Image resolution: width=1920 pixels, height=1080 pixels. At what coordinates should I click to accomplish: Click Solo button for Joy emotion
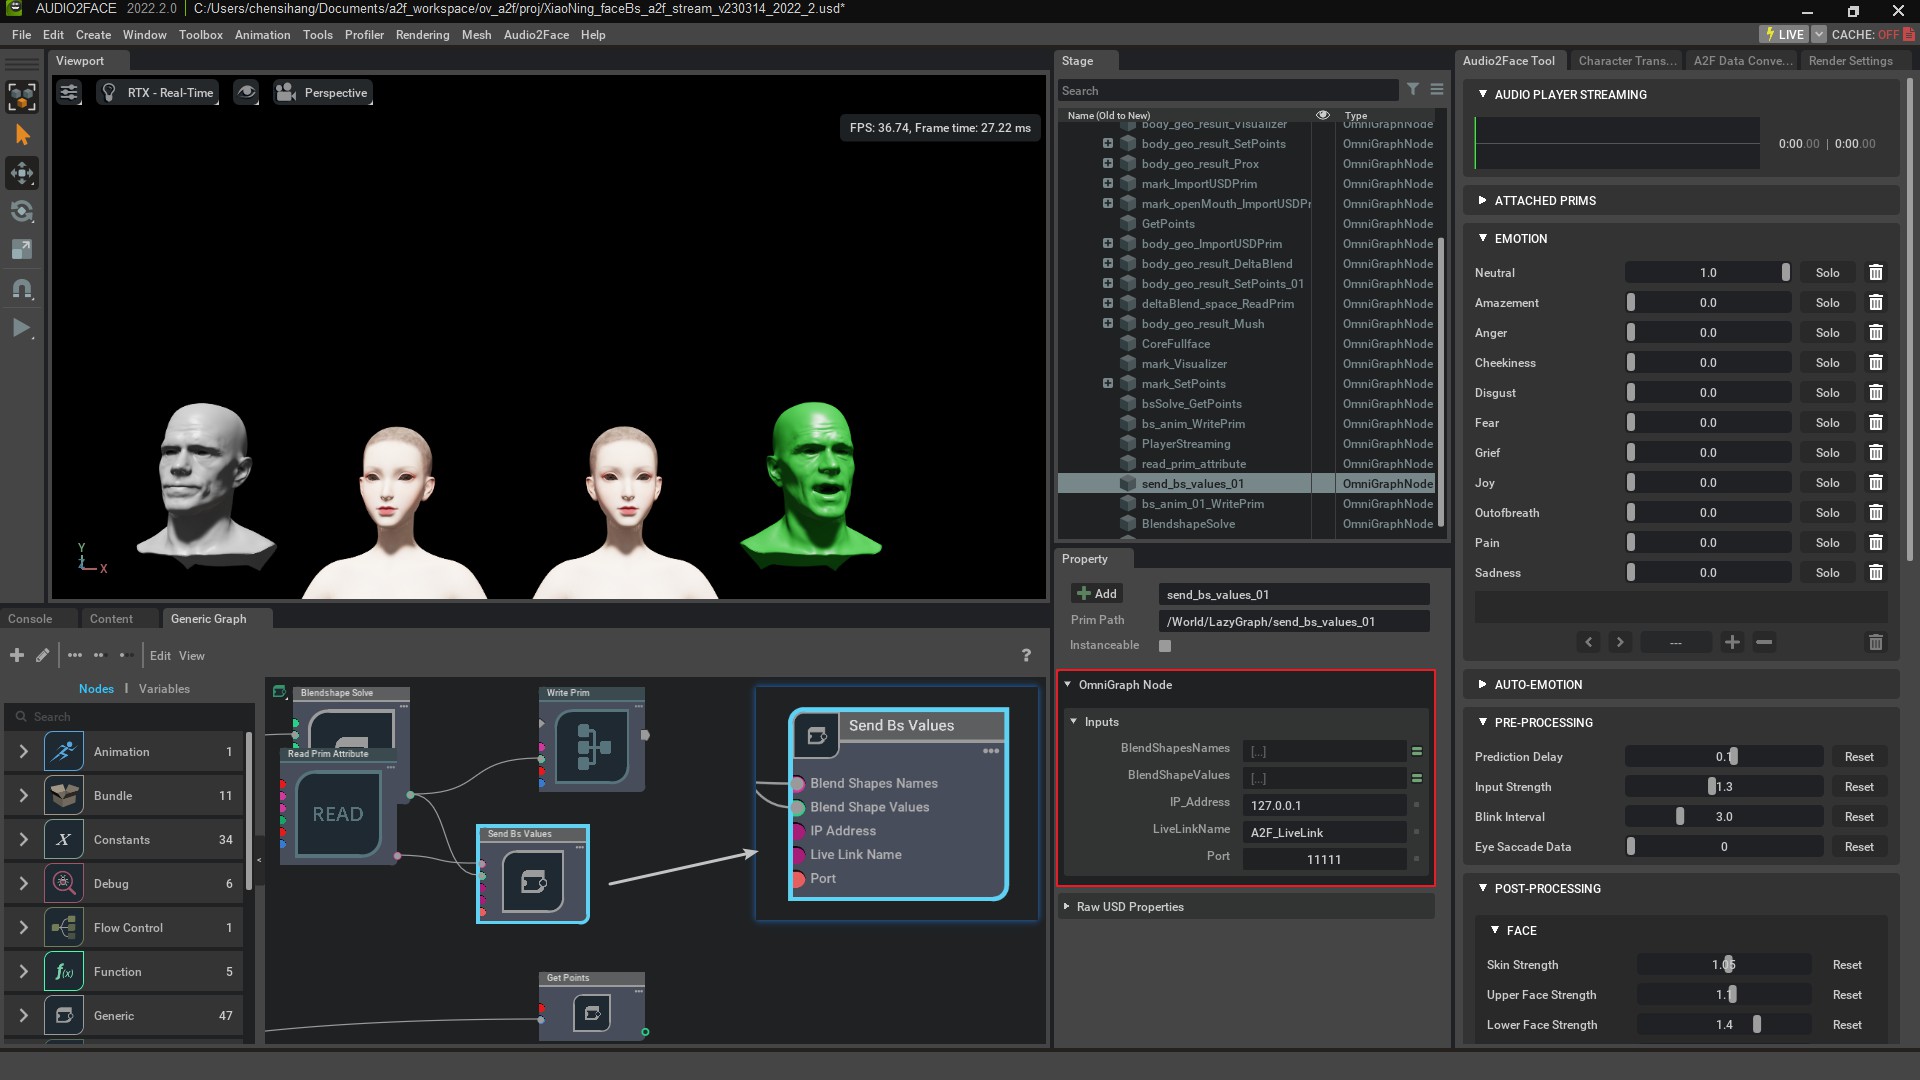pos(1827,483)
